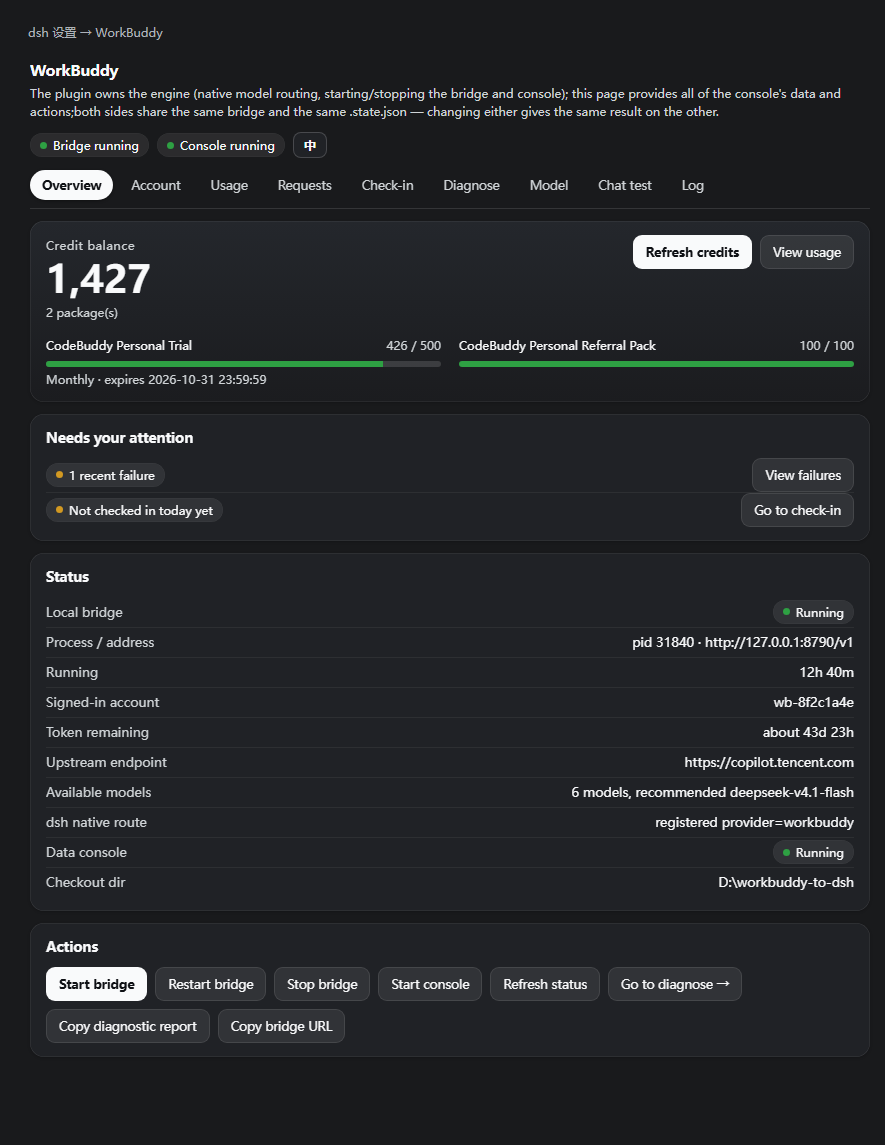The width and height of the screenshot is (885, 1145).
Task: Switch to the Model tab
Action: click(x=548, y=185)
